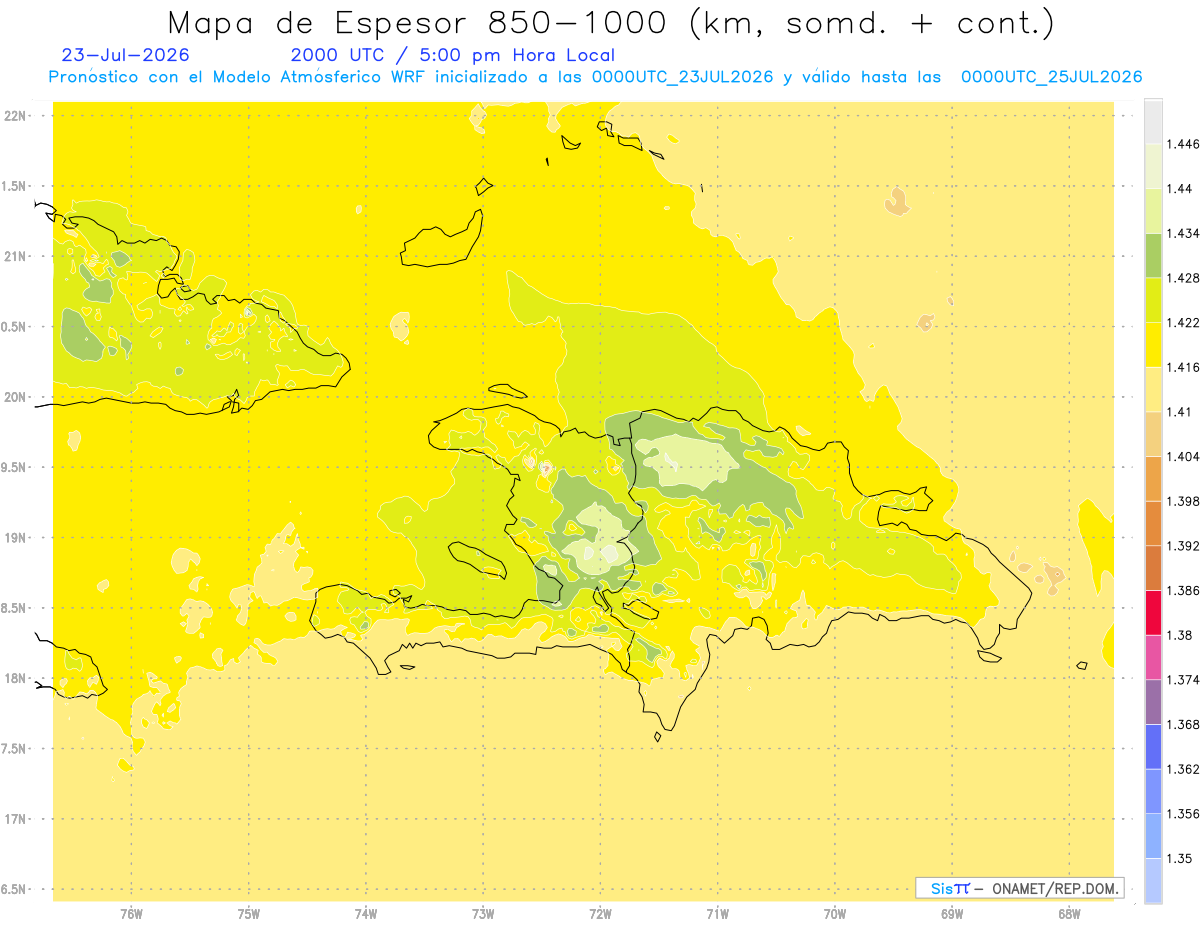Click the longitude axis label '71W'
Image resolution: width=1200 pixels, height=927 pixels.
[717, 913]
